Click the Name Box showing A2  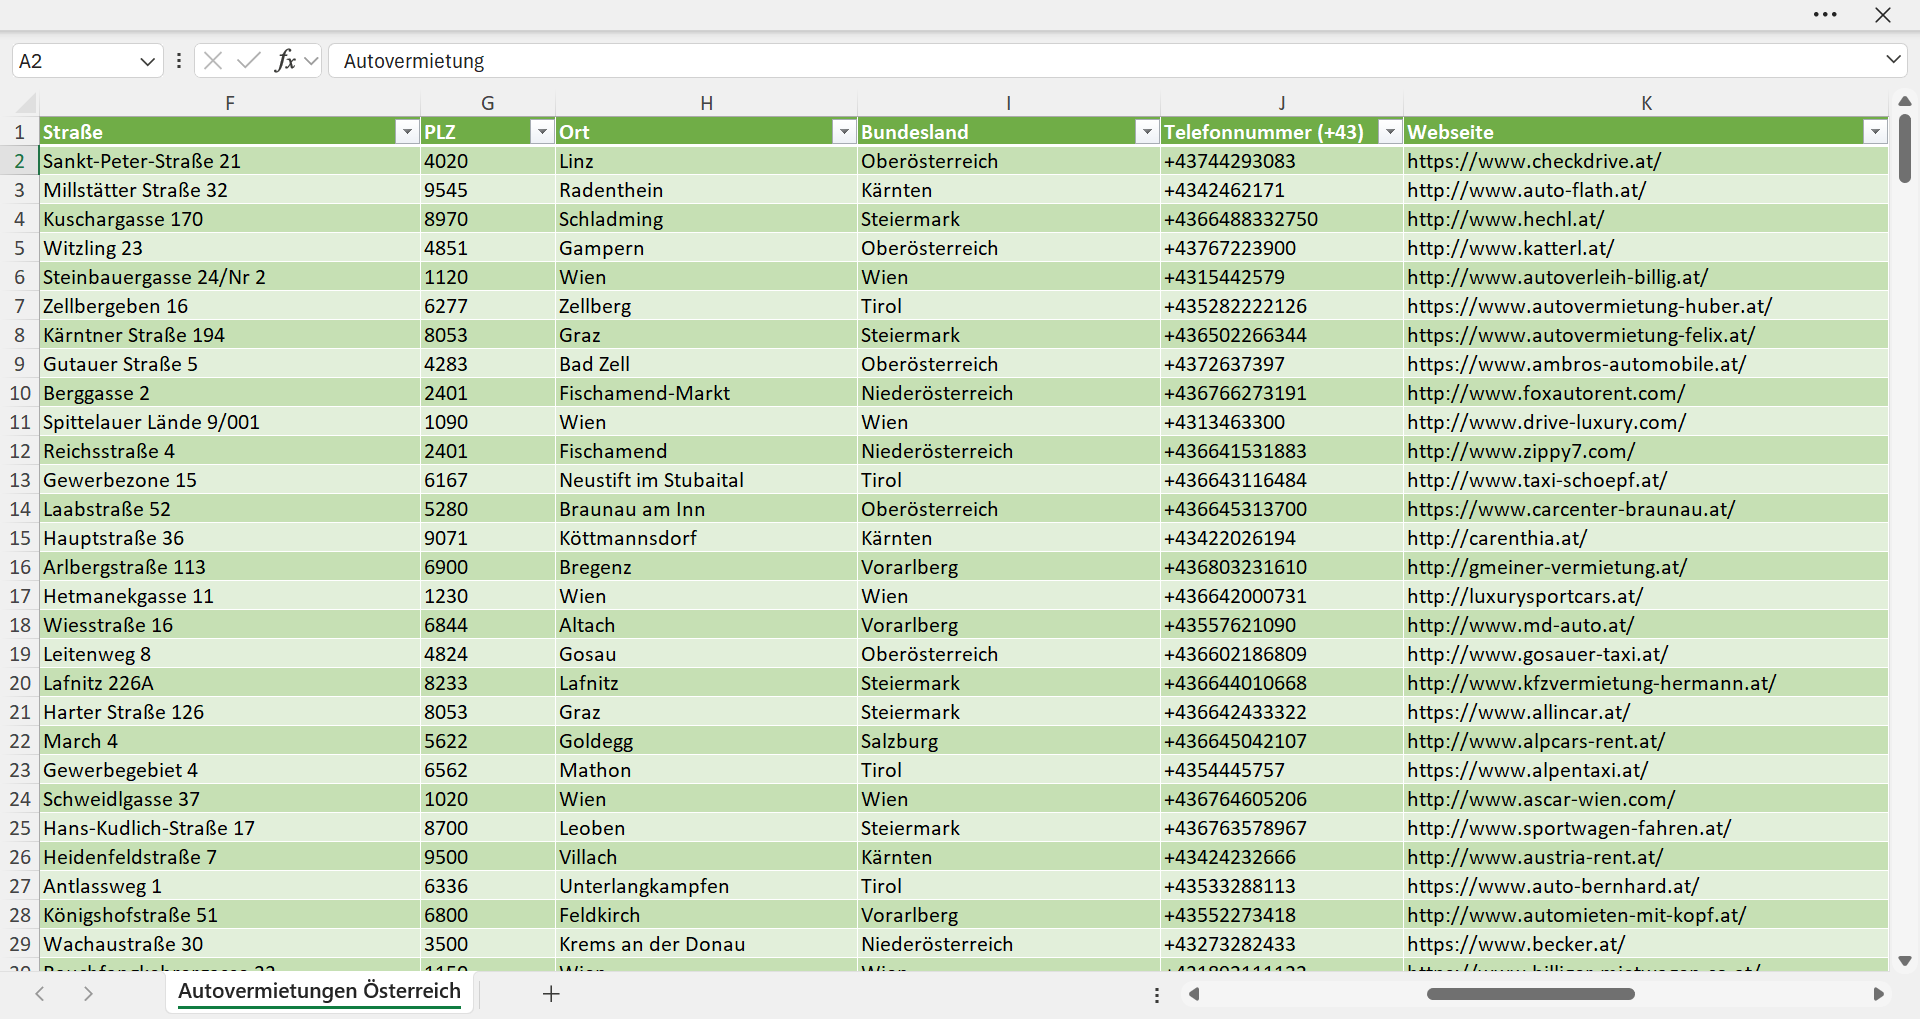point(75,61)
